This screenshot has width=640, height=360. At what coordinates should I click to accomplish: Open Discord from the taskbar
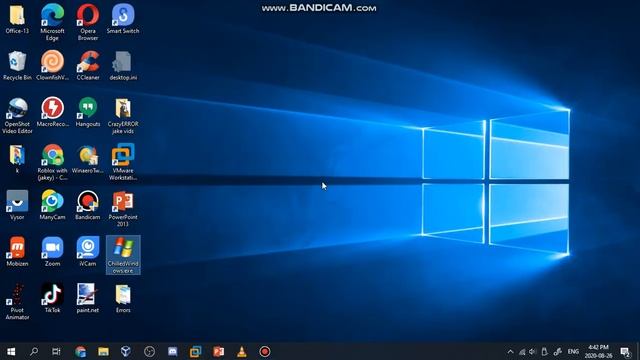pyautogui.click(x=173, y=351)
